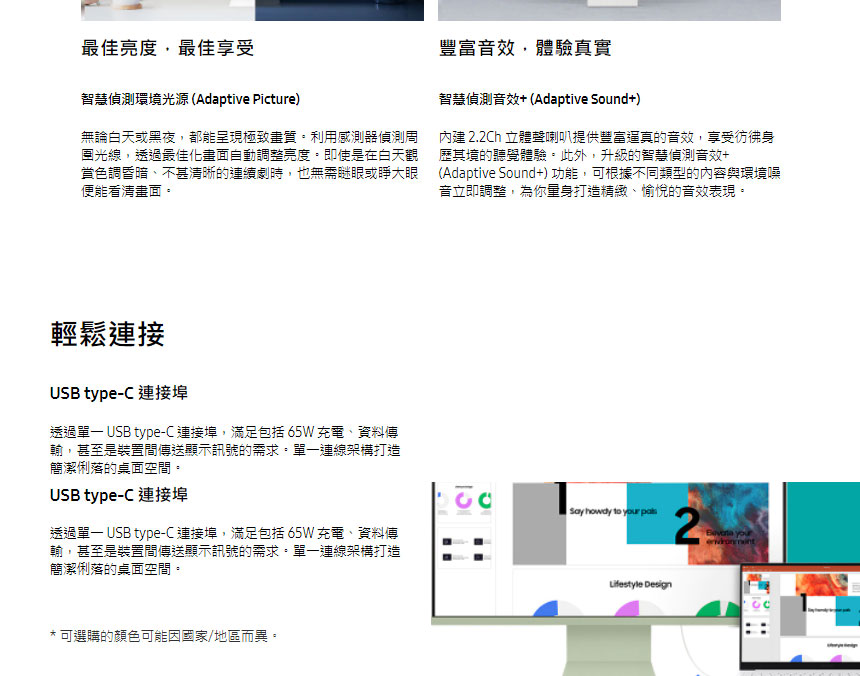Select the subheading "智慧偵測音效+ (Adaptive Sound+)"
The width and height of the screenshot is (860, 676).
540,99
